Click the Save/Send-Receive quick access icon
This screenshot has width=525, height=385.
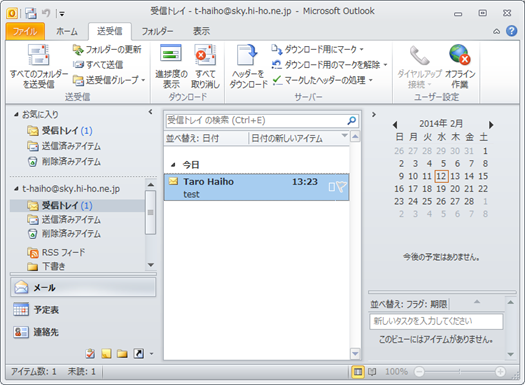31,13
